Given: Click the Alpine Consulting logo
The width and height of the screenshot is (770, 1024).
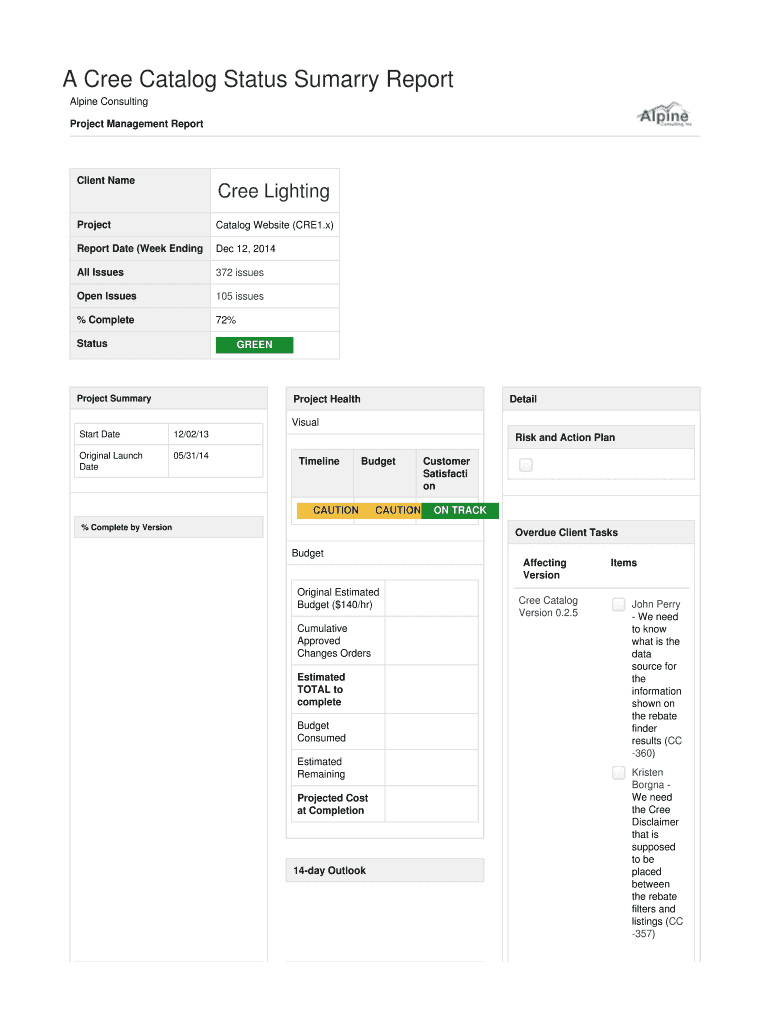Looking at the screenshot, I should point(664,114).
